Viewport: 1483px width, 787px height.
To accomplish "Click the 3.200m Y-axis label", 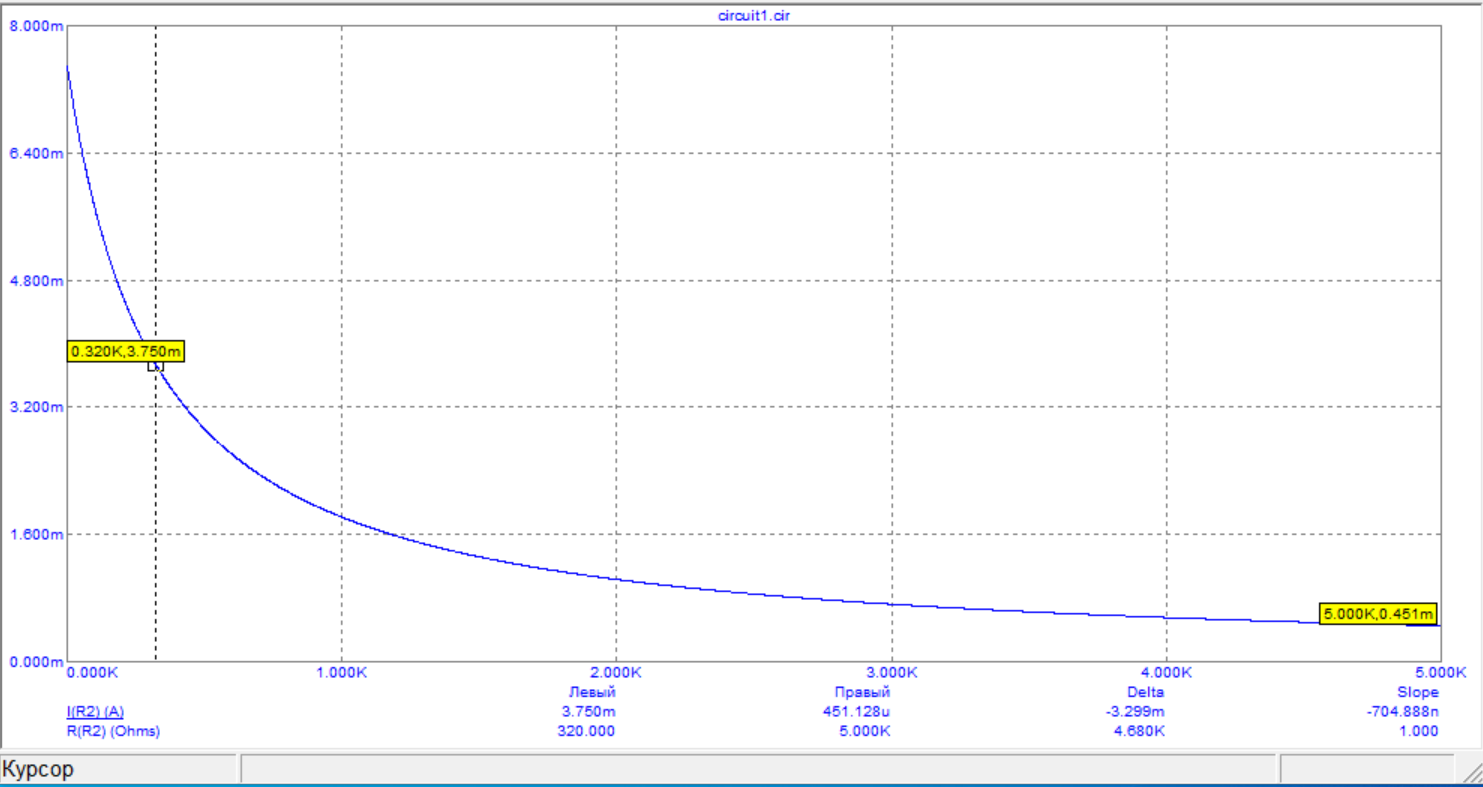I will point(37,408).
